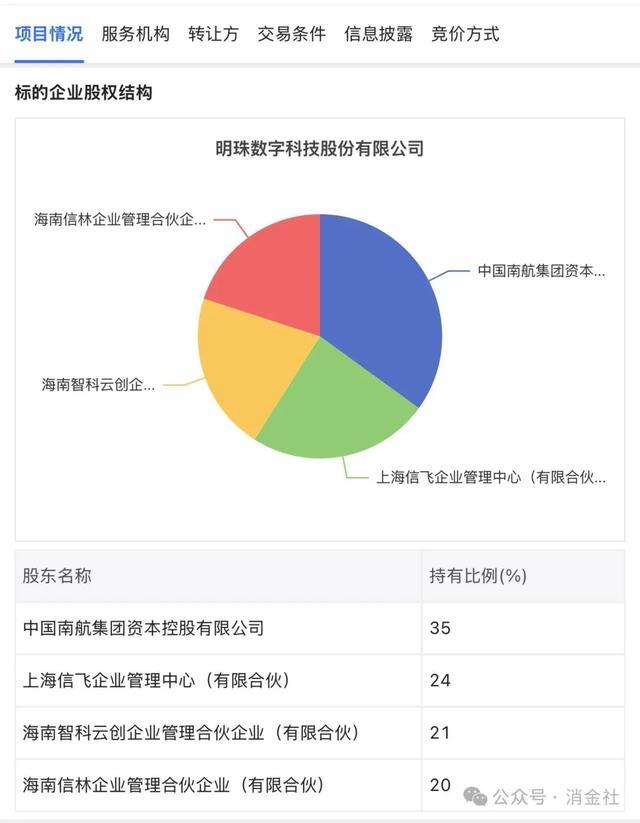The width and height of the screenshot is (640, 823).
Task: Click the 中国南航集团资本 pie label
Action: 541,271
